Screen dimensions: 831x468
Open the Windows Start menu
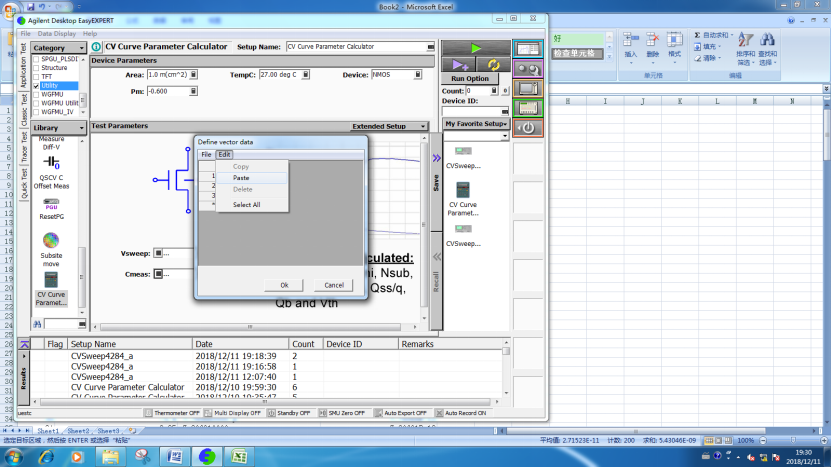tap(13, 457)
